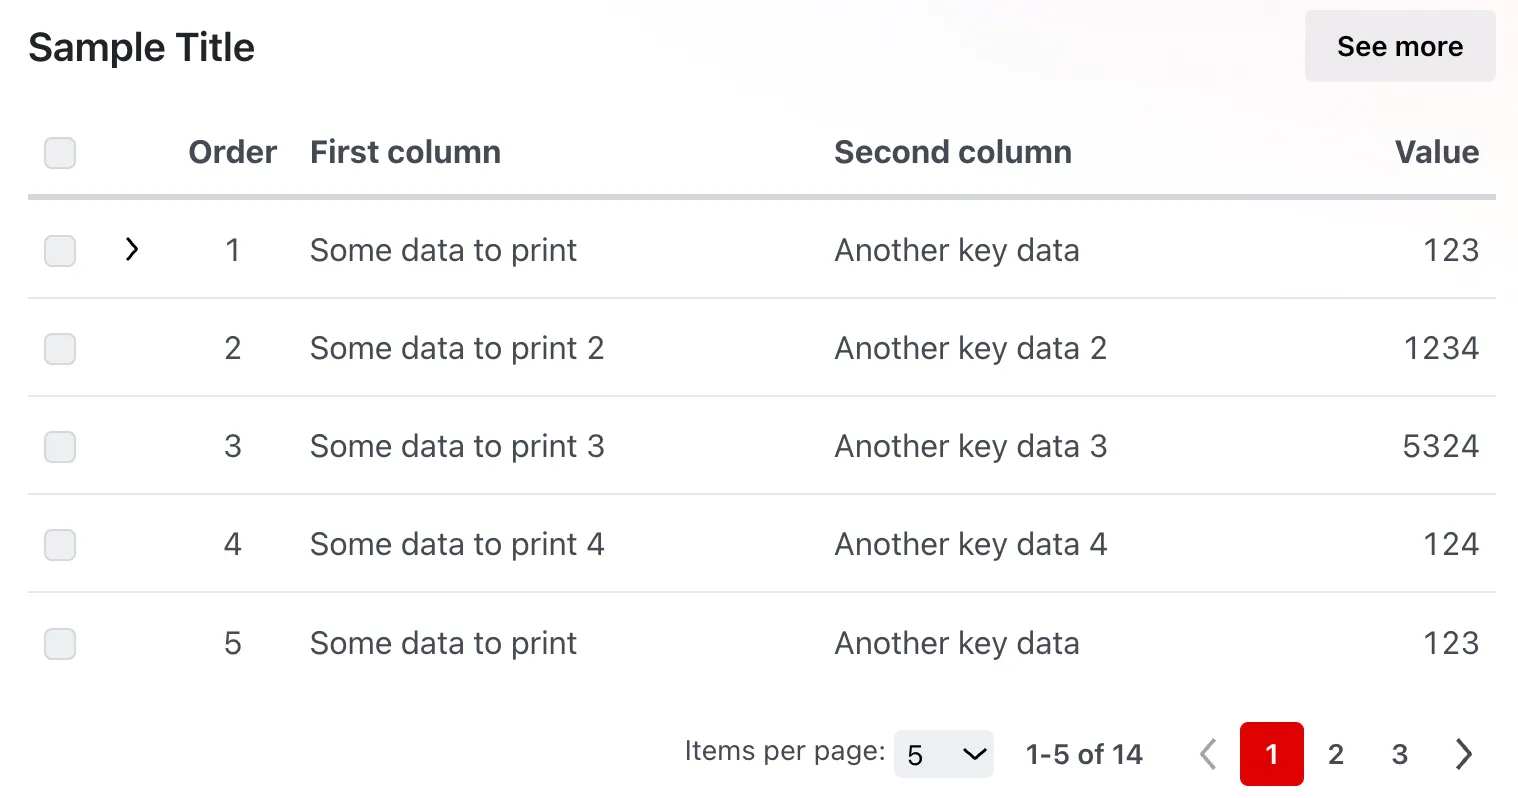Click the next page arrow icon
1518x798 pixels.
(1464, 754)
